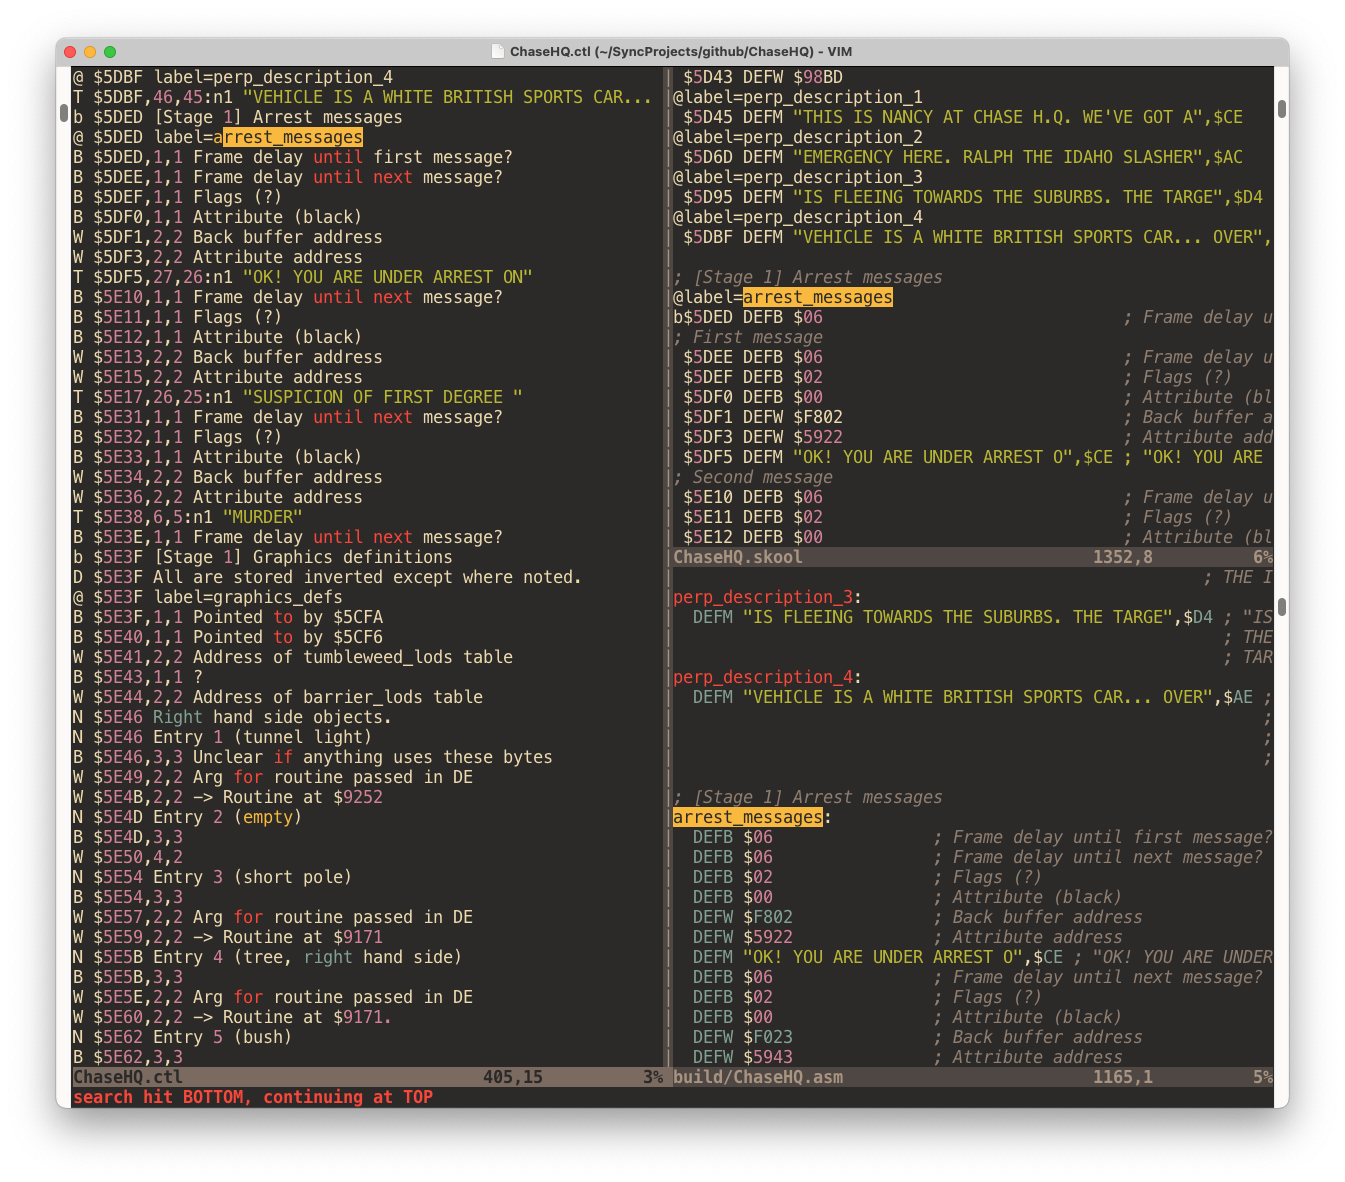The height and width of the screenshot is (1182, 1345).
Task: Click 'B $5E40,1,1 Pointed to by $5CF6'
Action: point(228,637)
